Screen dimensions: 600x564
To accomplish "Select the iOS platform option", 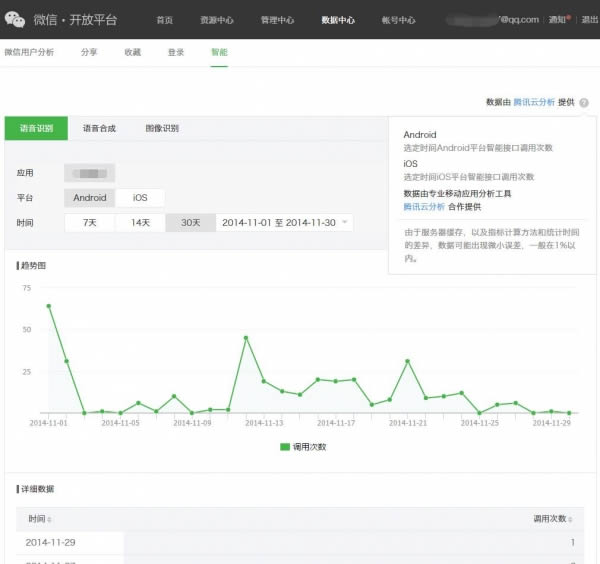I will point(140,198).
